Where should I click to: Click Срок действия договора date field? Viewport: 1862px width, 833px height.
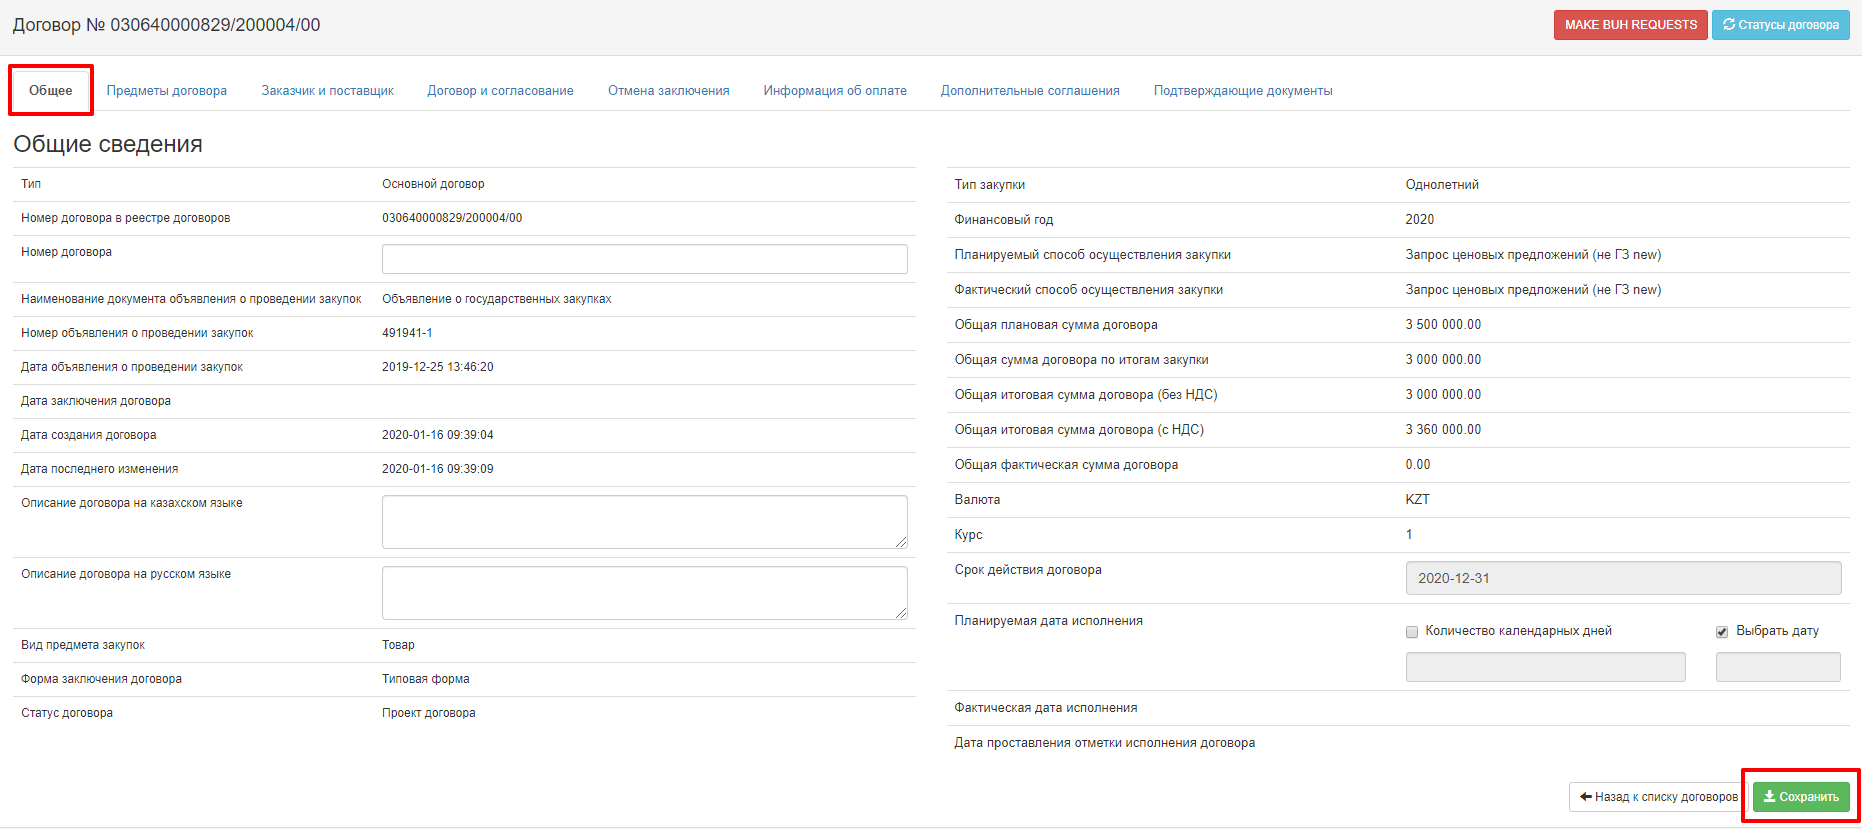1622,578
